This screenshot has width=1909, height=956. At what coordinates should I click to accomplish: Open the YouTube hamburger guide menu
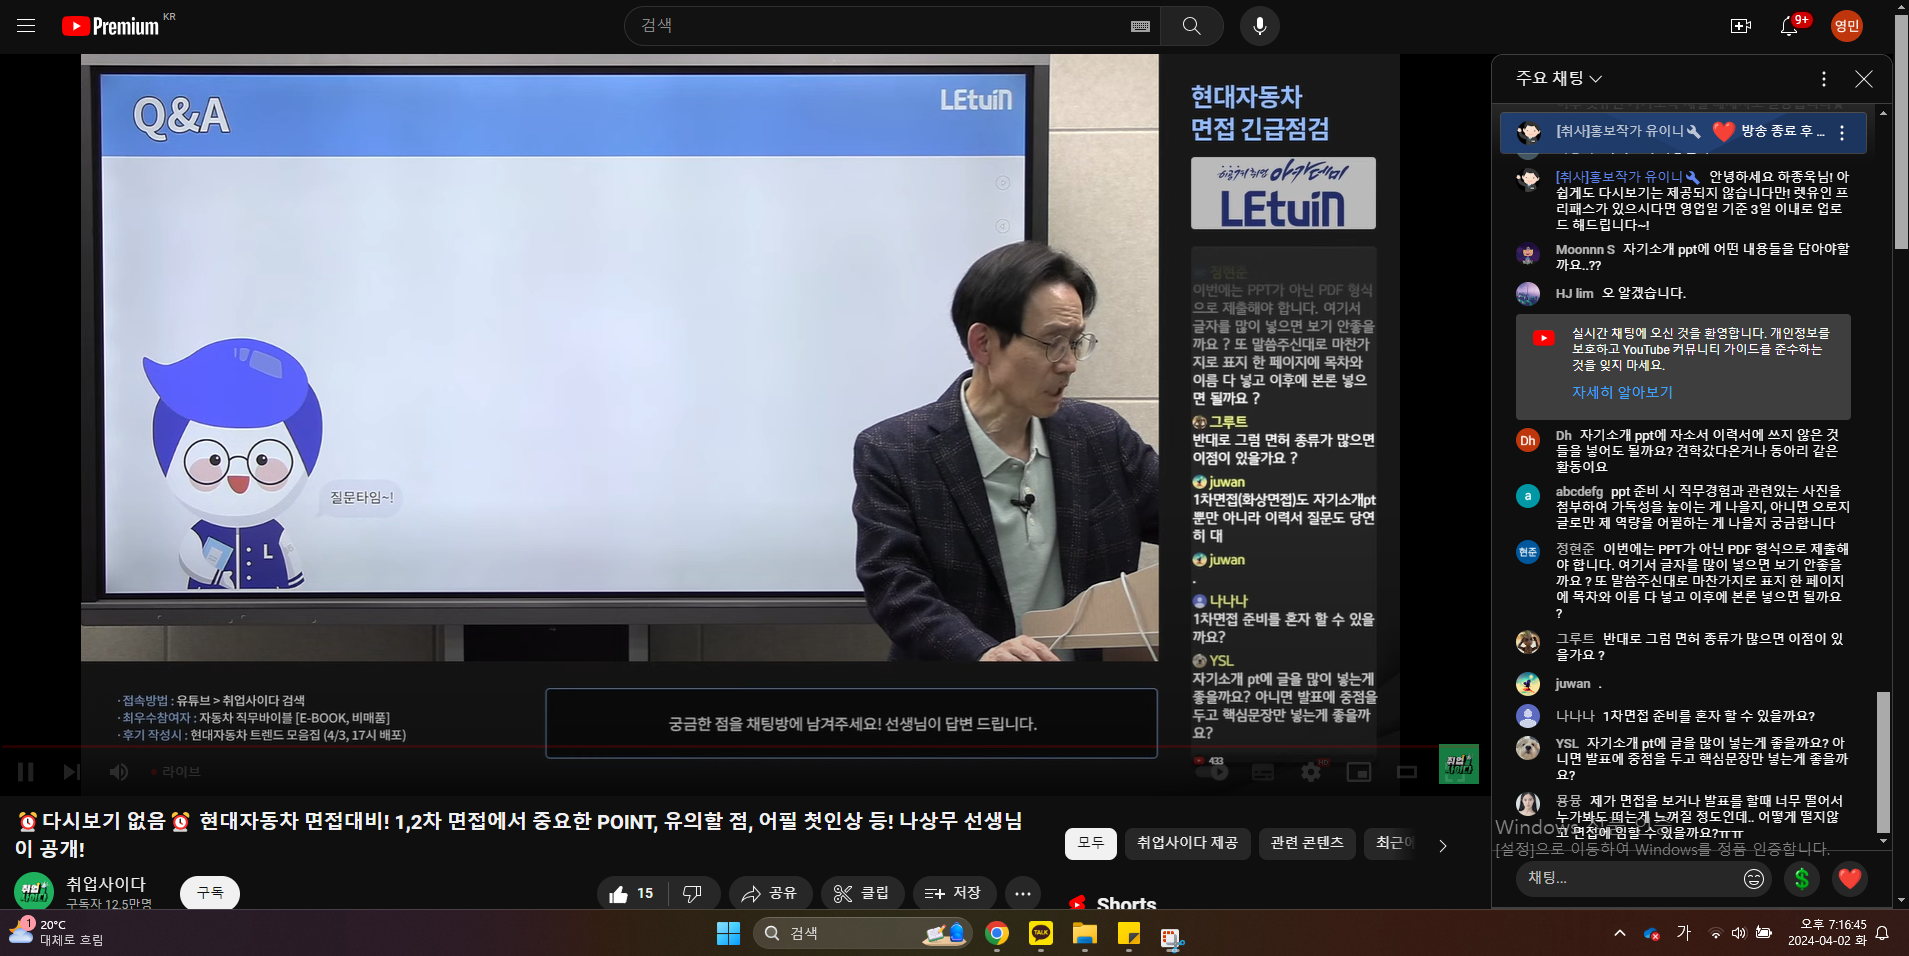click(26, 26)
